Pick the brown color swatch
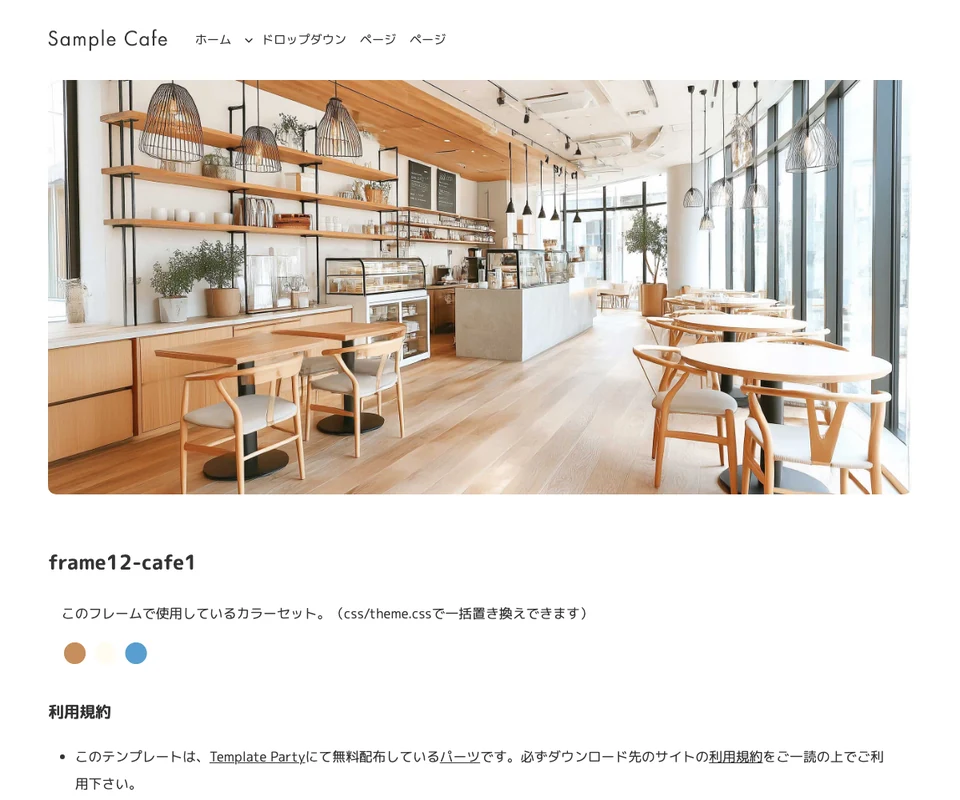This screenshot has width=960, height=800. (75, 653)
